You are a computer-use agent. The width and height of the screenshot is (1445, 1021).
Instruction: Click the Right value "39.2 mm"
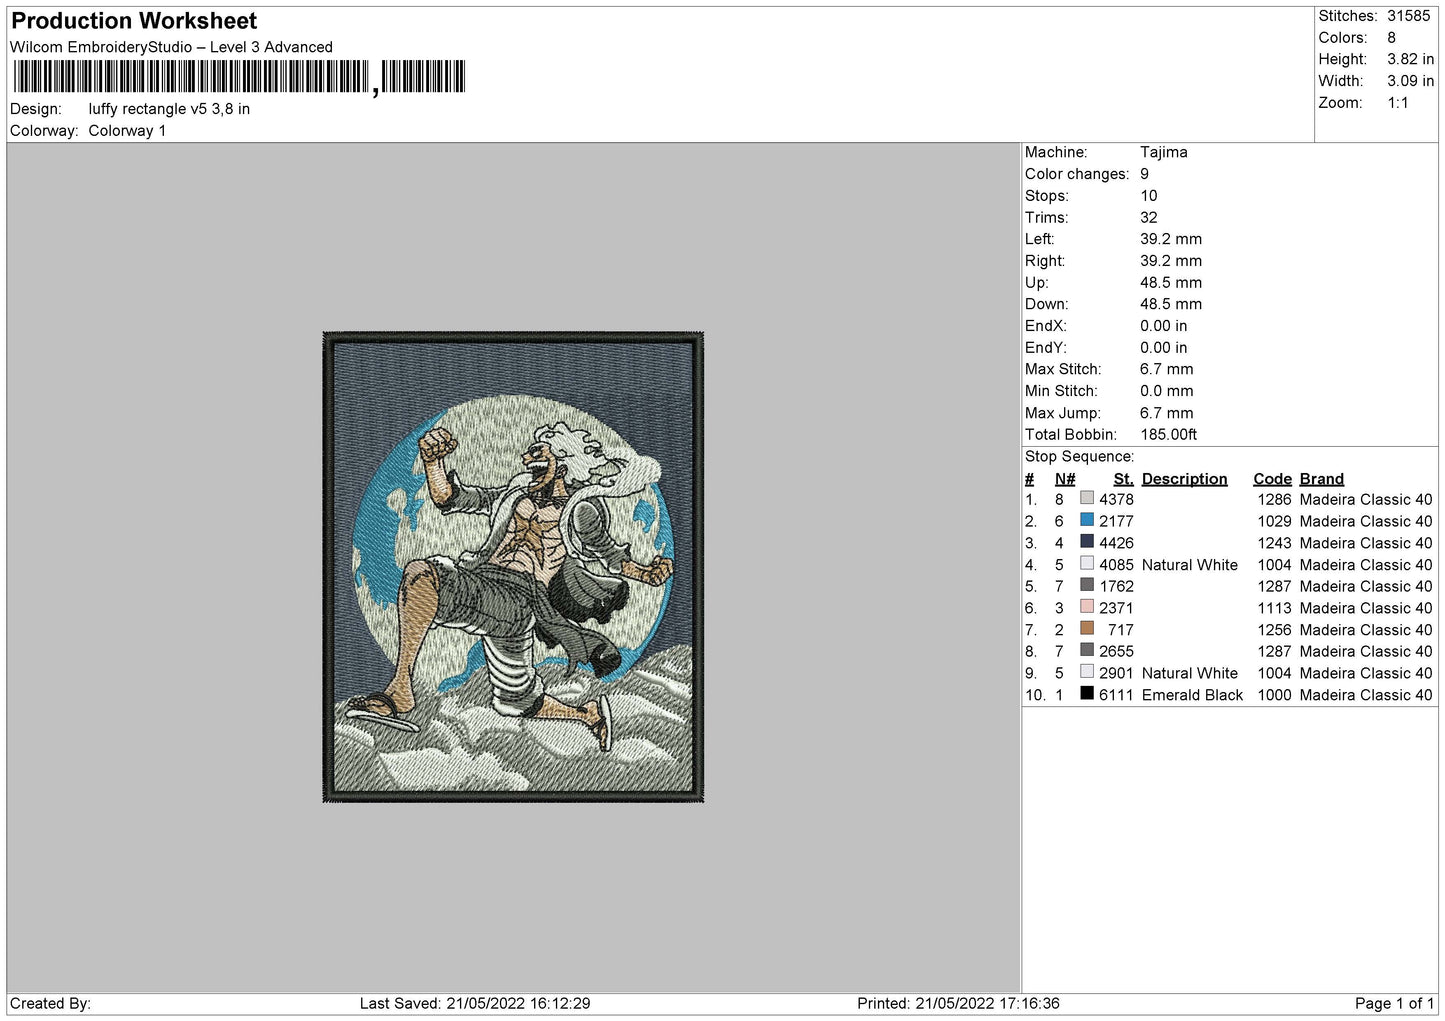[1171, 261]
